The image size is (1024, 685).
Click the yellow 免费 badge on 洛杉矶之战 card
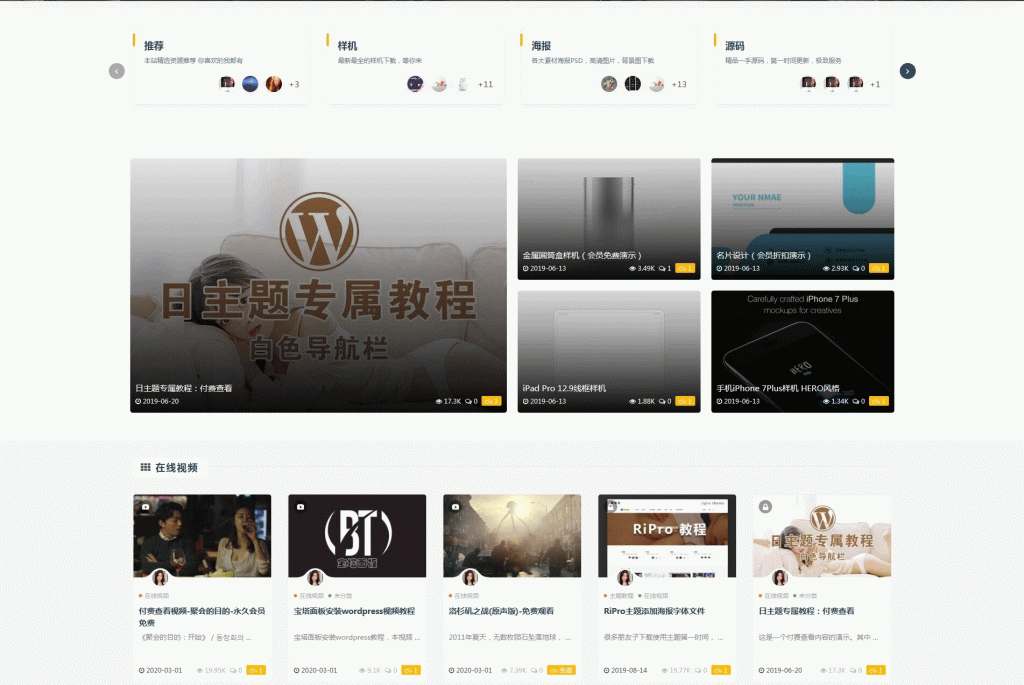pos(562,670)
